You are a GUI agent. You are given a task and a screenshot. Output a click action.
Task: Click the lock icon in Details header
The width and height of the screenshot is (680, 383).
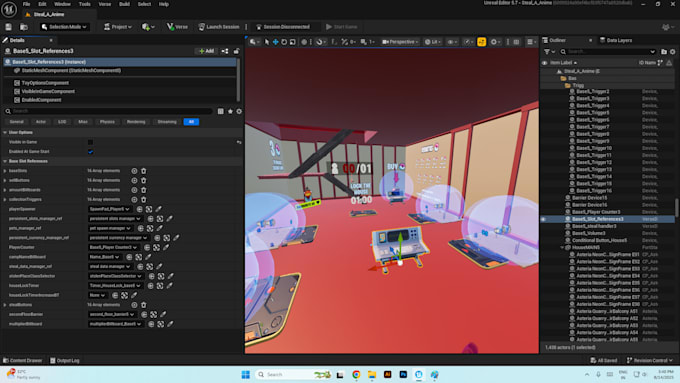coord(236,51)
